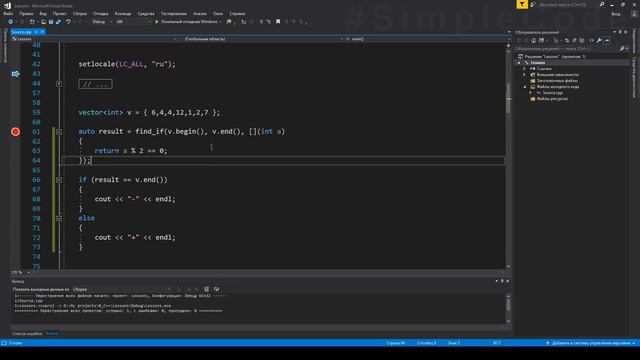Click Solution Explorer Collapse All icon
The image size is (640, 360).
pyautogui.click(x=574, y=40)
